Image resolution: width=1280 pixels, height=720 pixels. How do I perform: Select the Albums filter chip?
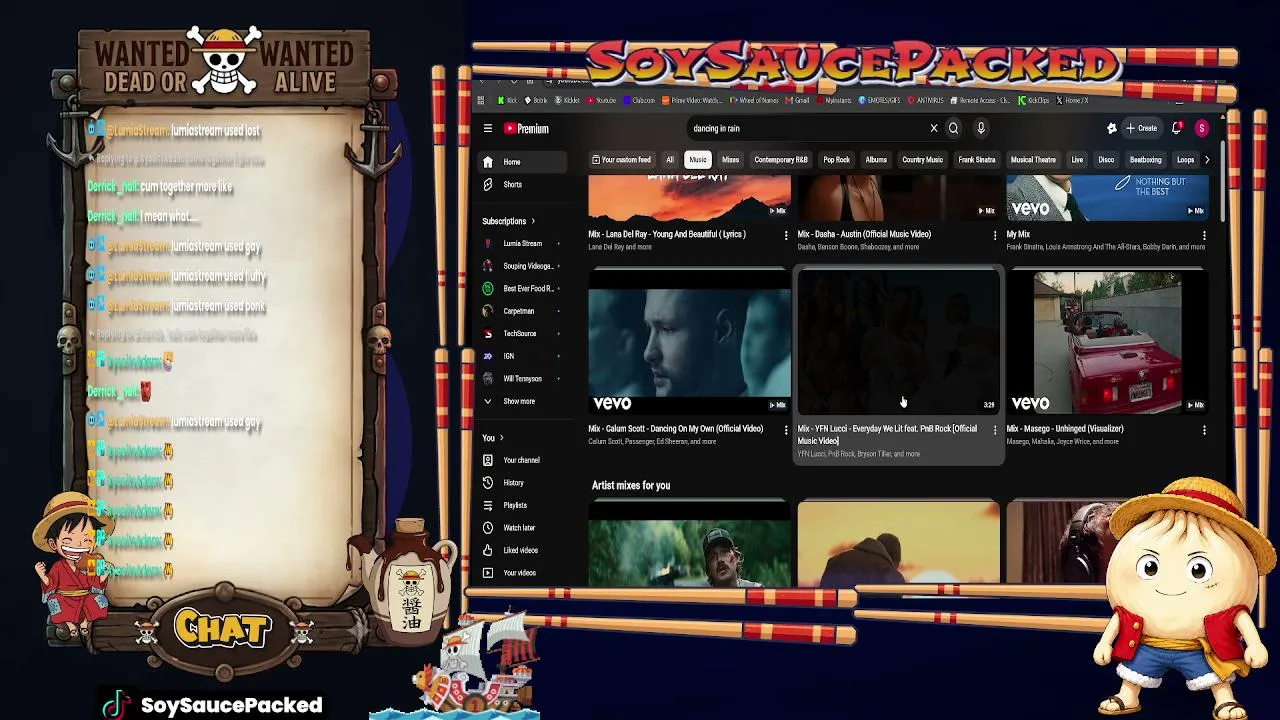click(x=876, y=160)
